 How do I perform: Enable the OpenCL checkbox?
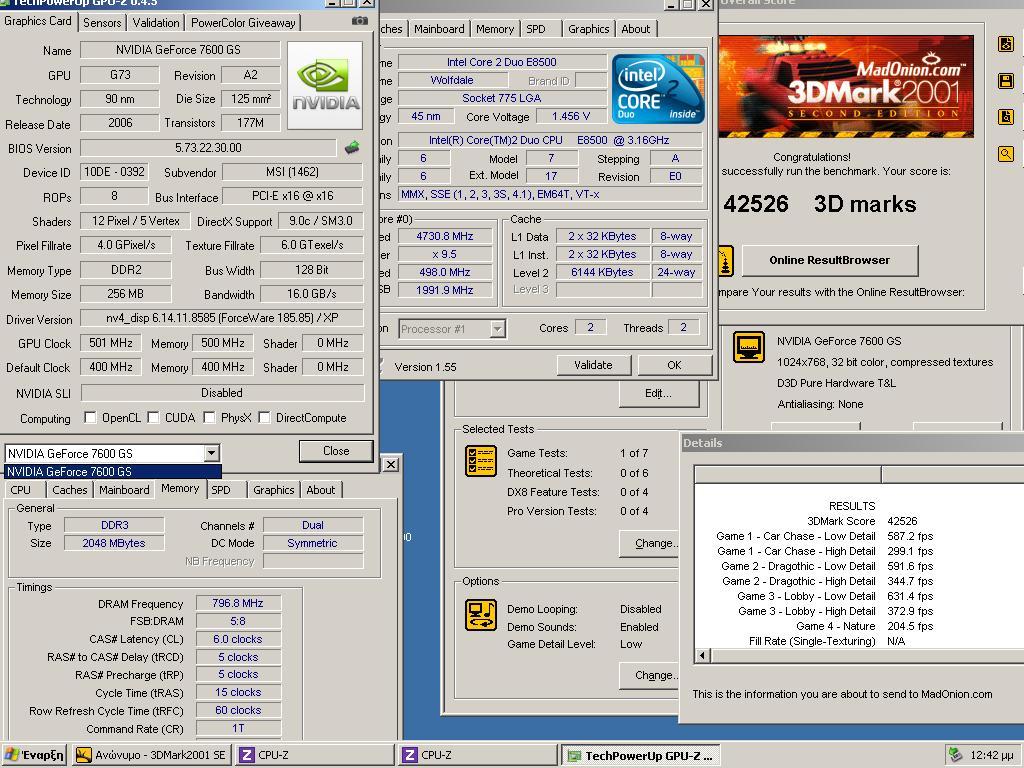[91, 417]
